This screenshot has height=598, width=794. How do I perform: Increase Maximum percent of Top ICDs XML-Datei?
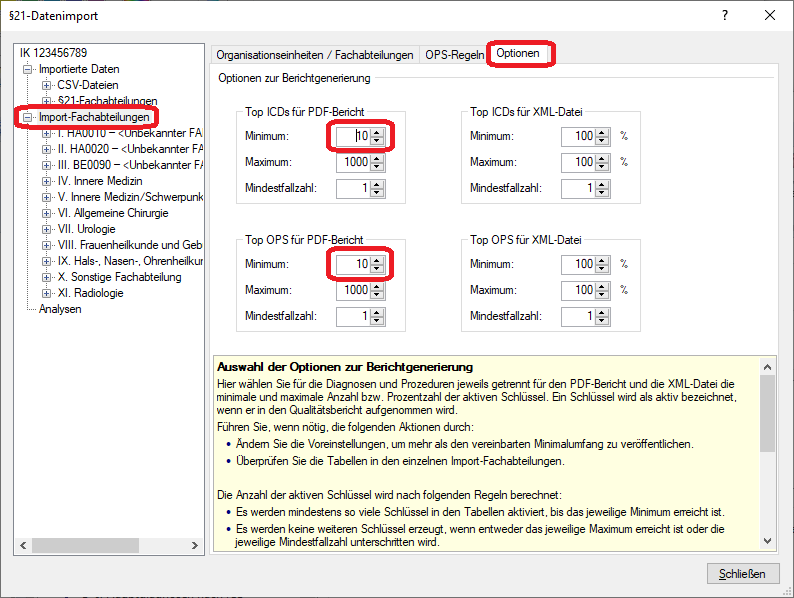coord(602,158)
